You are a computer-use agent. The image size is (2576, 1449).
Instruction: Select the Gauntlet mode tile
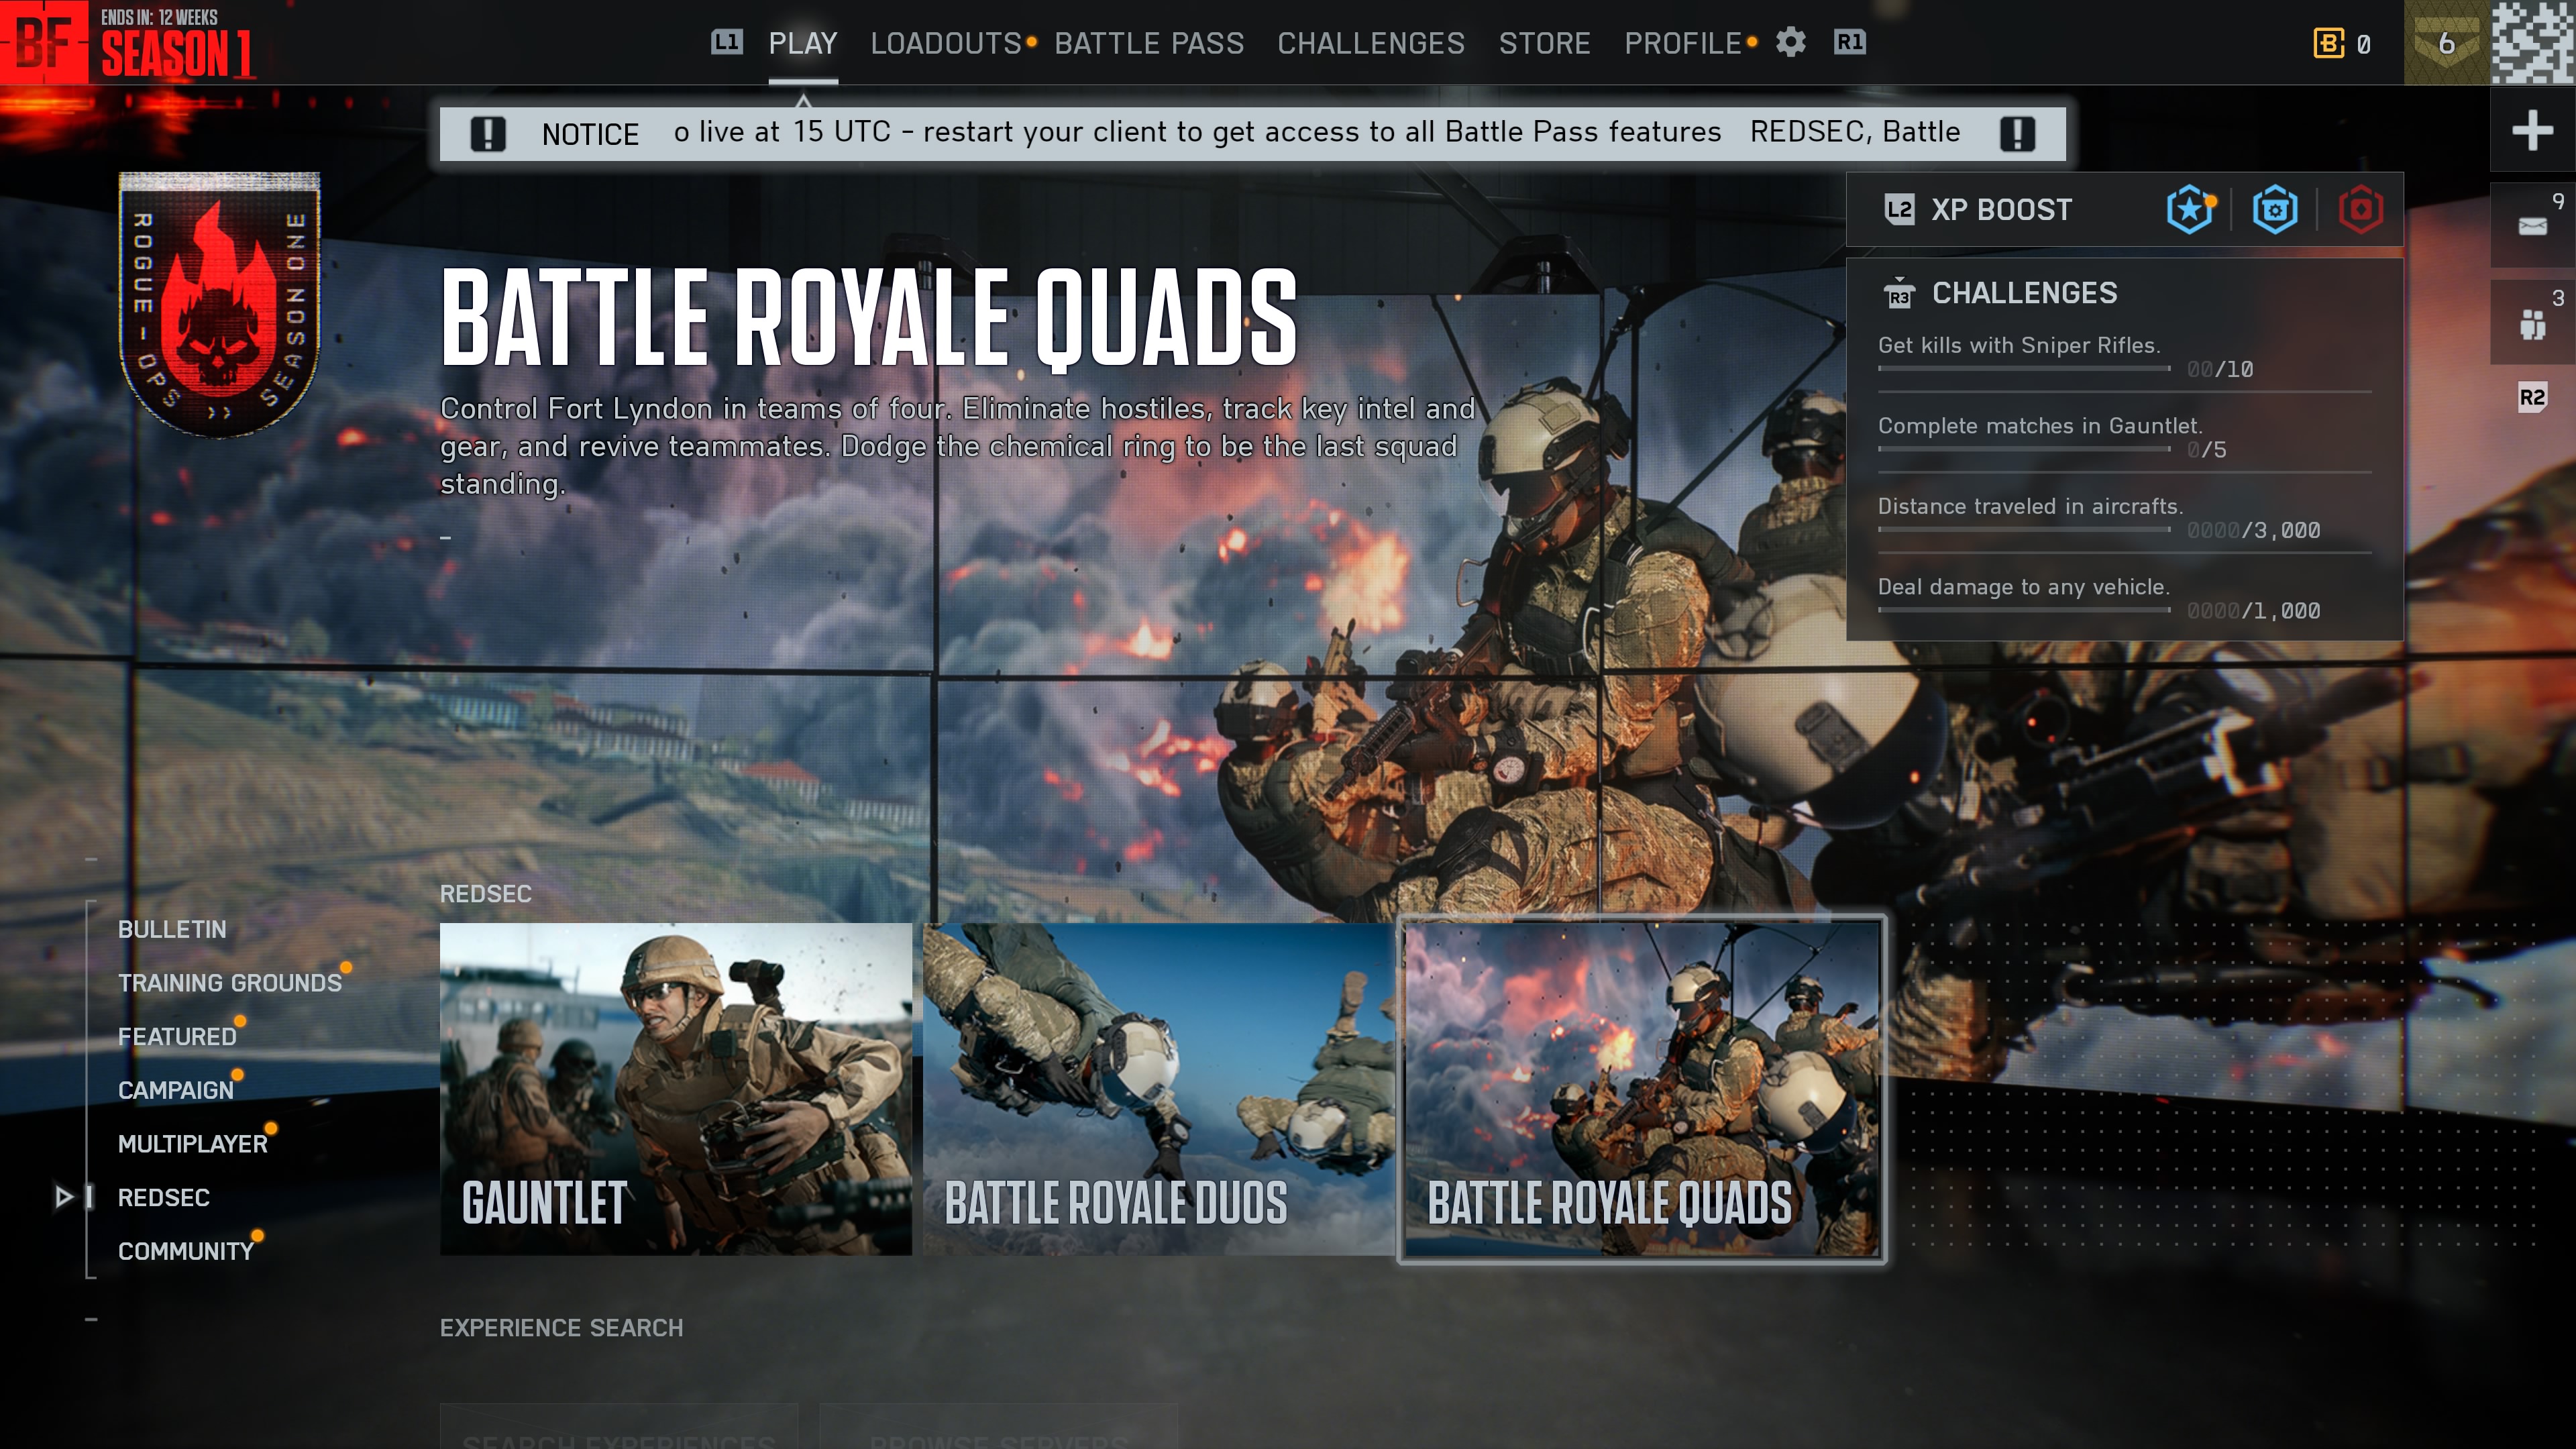676,1089
